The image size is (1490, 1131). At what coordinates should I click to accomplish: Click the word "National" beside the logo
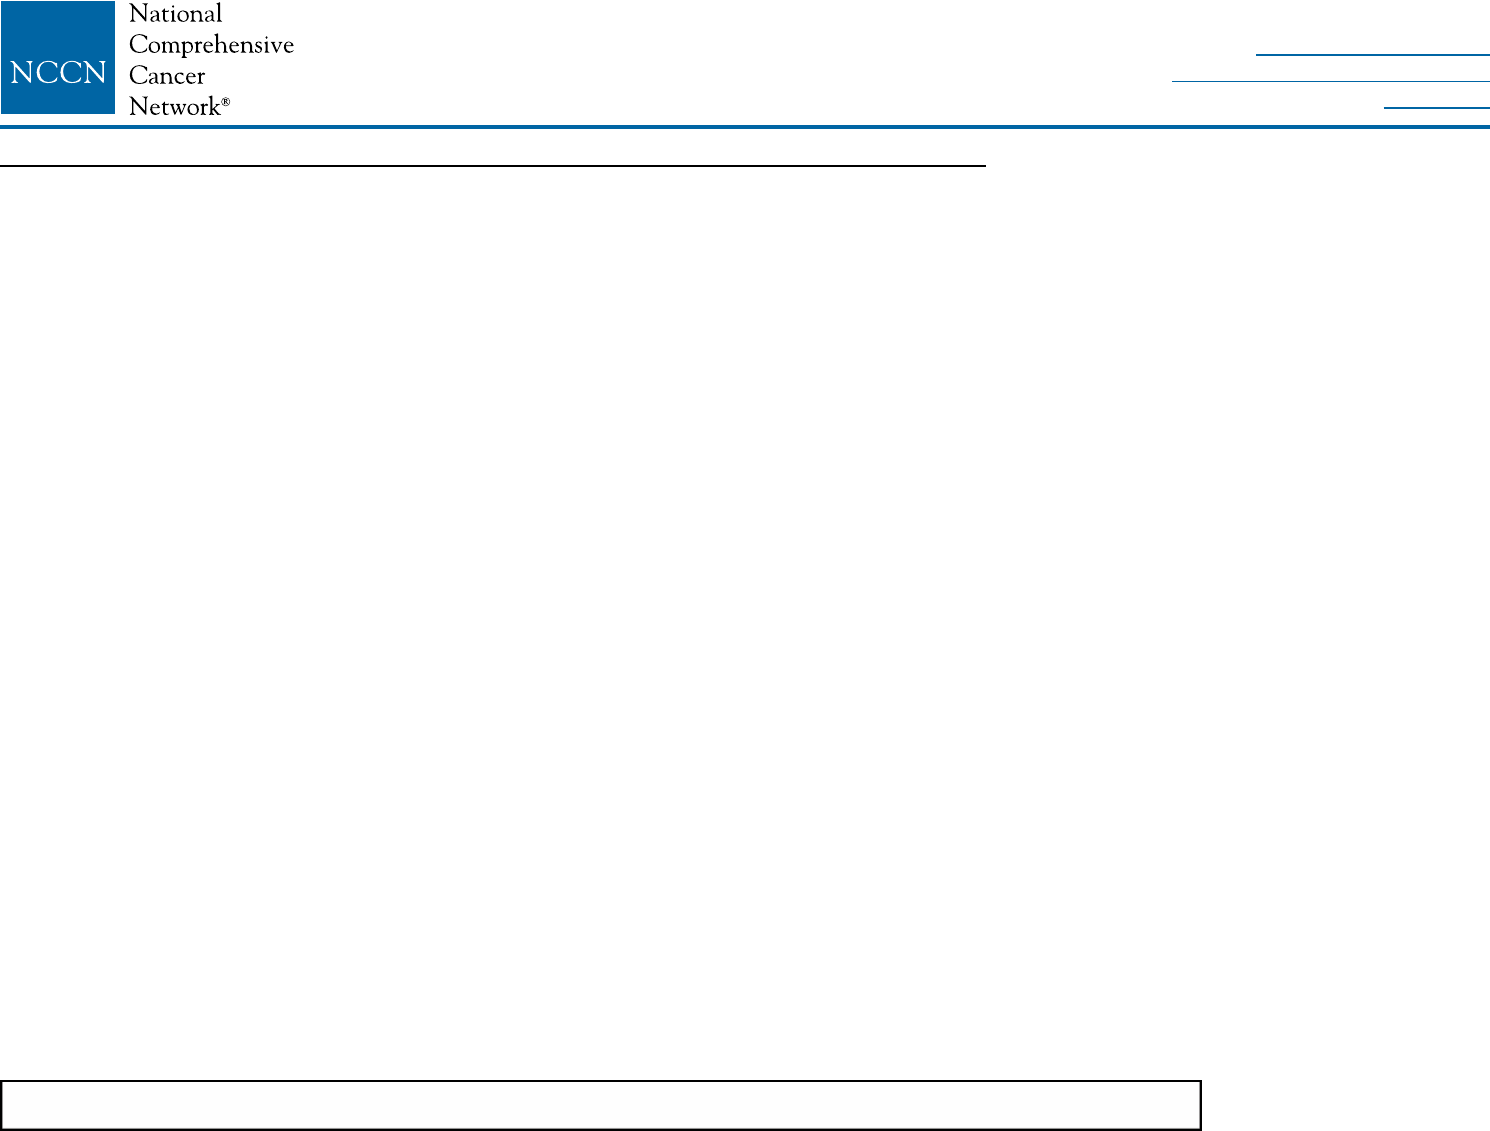point(176,14)
